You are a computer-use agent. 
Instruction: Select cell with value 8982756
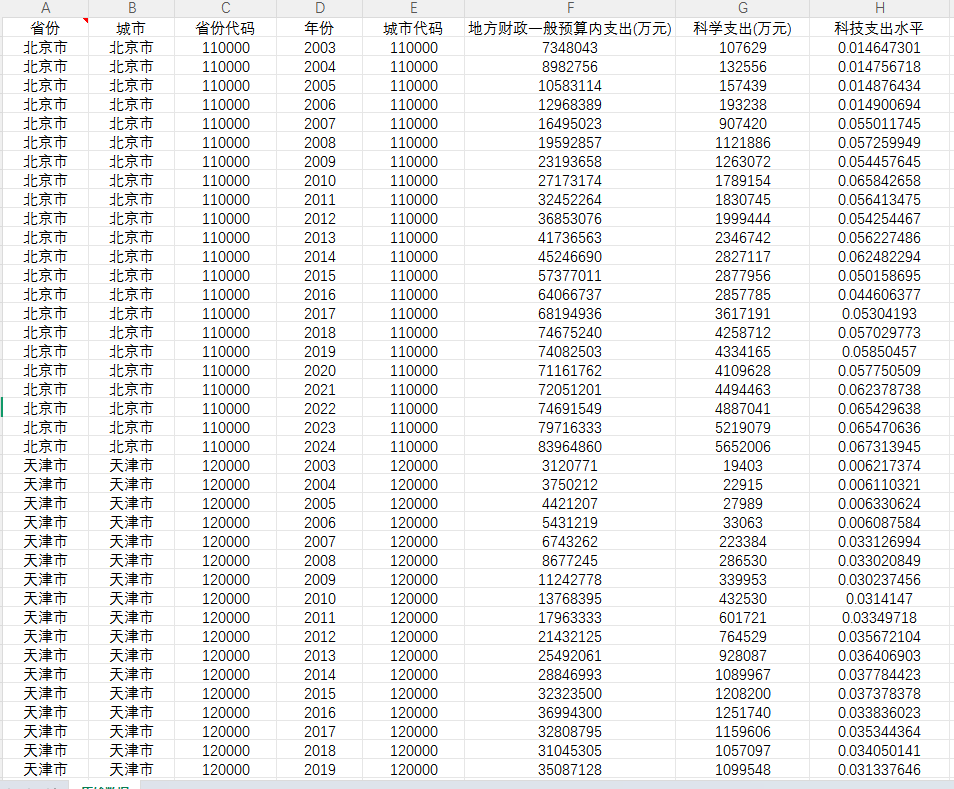tap(570, 66)
